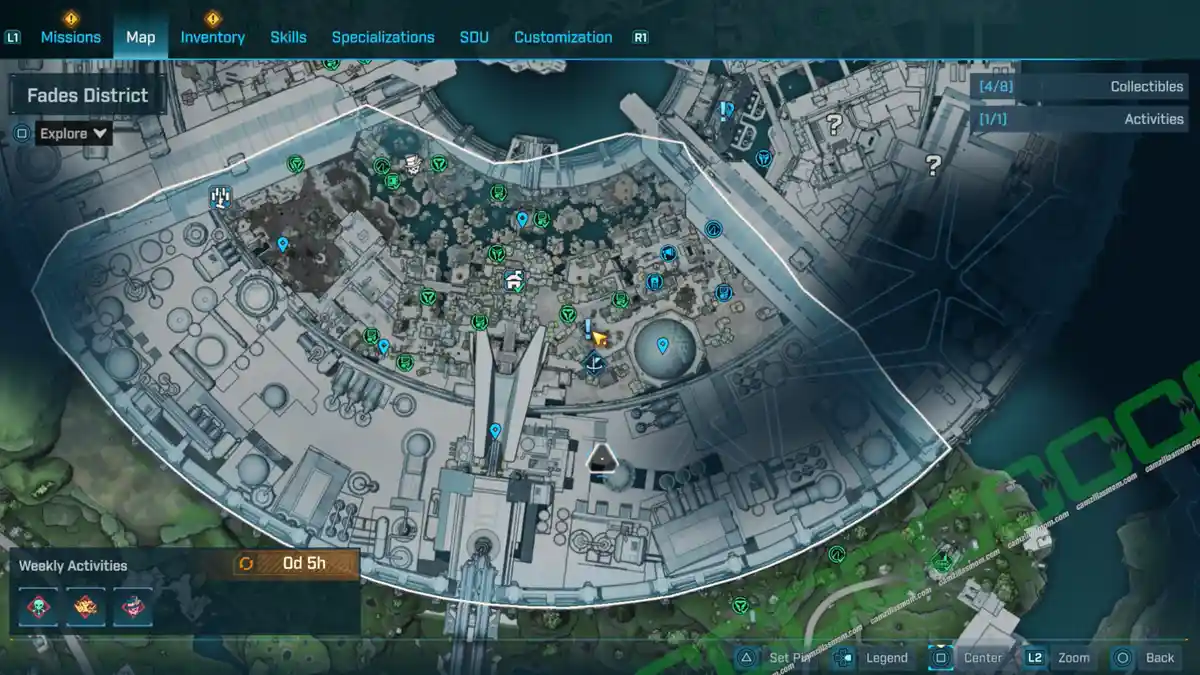This screenshot has height=675, width=1200.
Task: Click a blue teardrop waypoint pin
Action: coord(662,344)
